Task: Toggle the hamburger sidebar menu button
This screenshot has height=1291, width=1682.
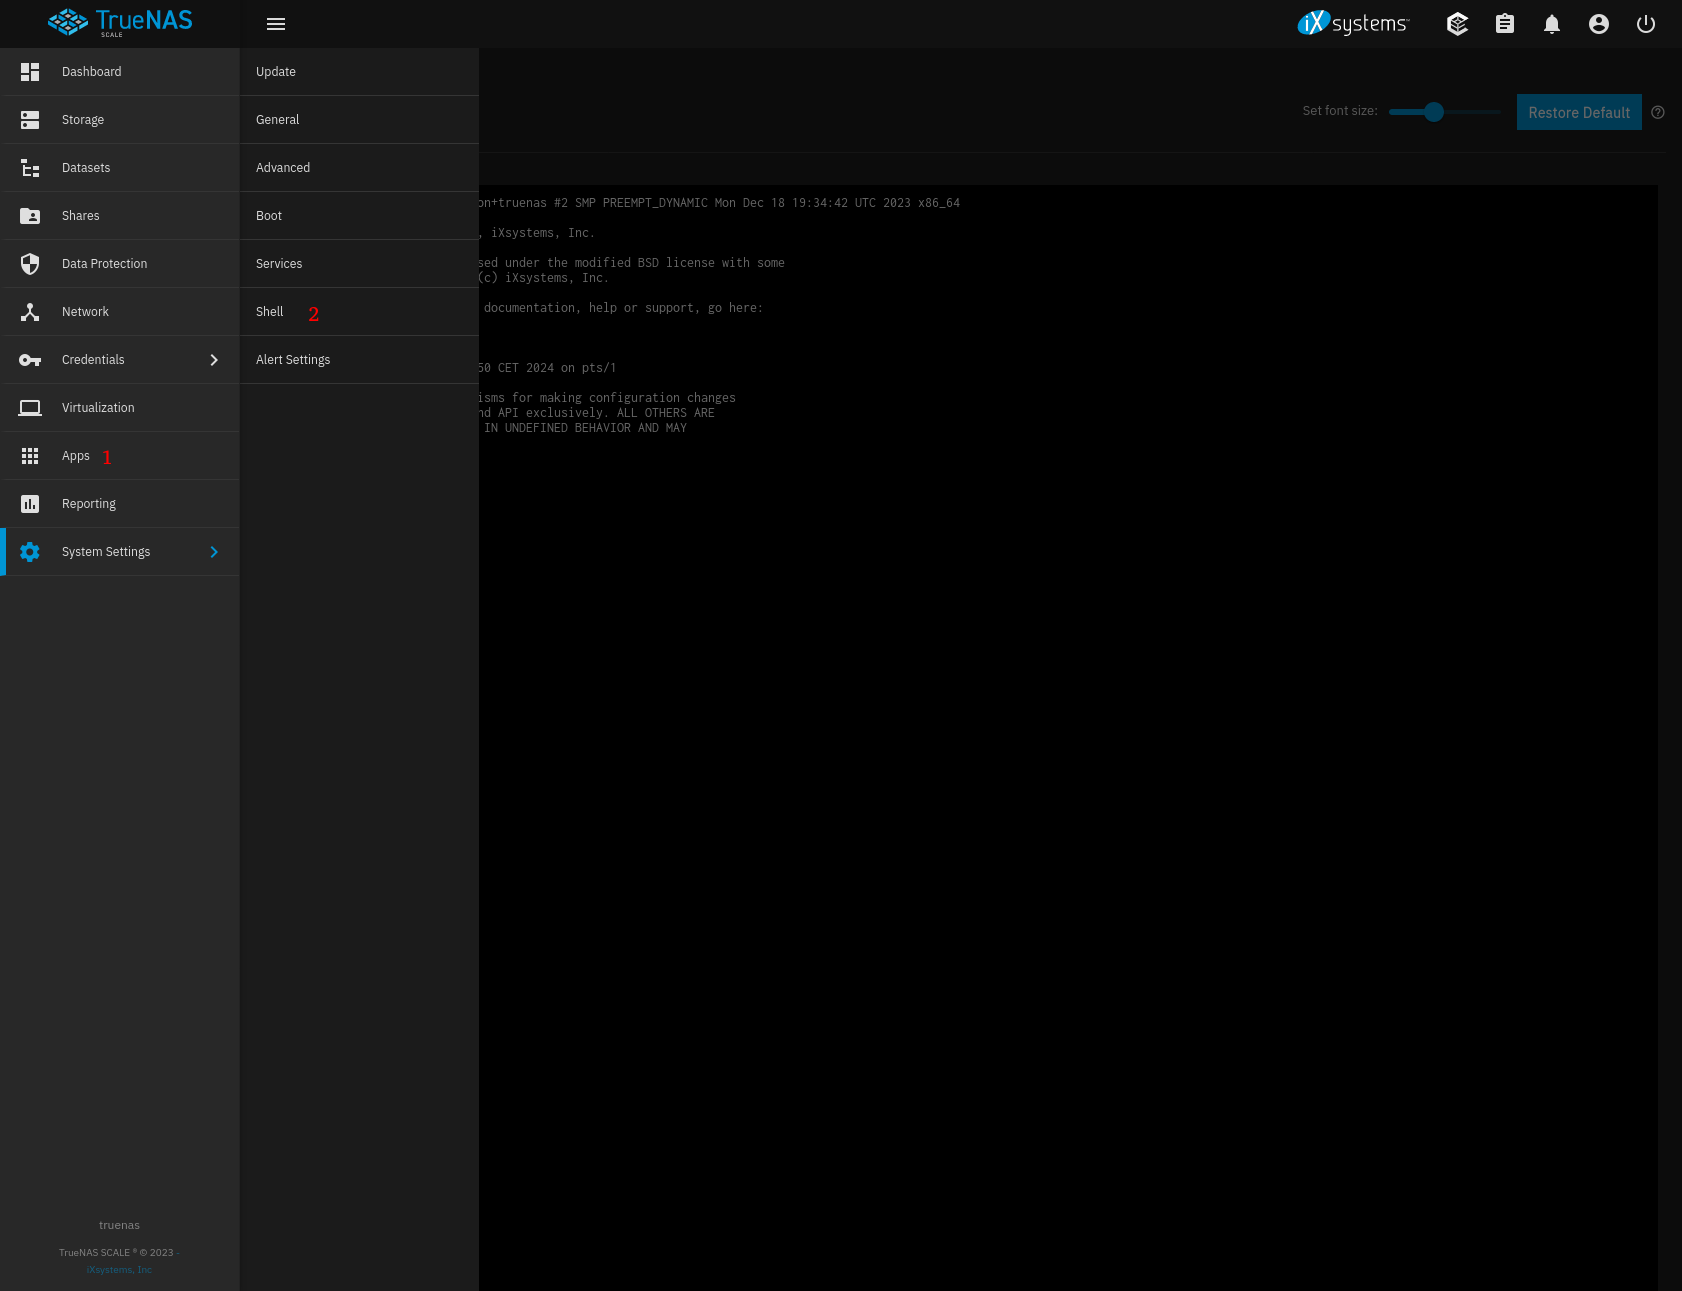Action: click(276, 24)
